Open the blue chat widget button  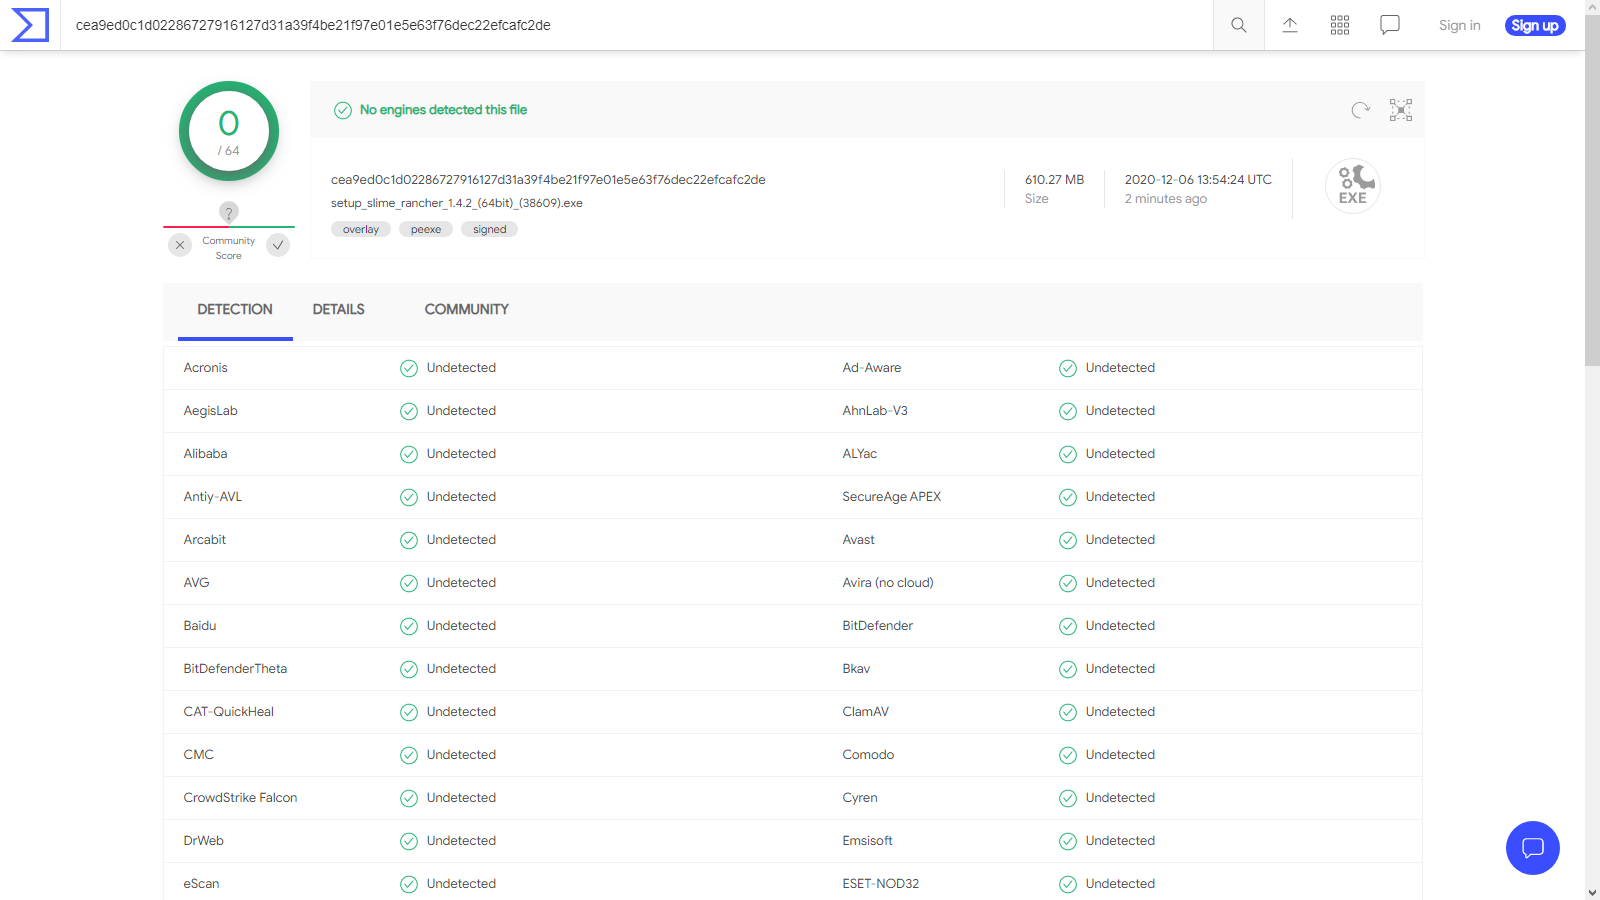1532,848
